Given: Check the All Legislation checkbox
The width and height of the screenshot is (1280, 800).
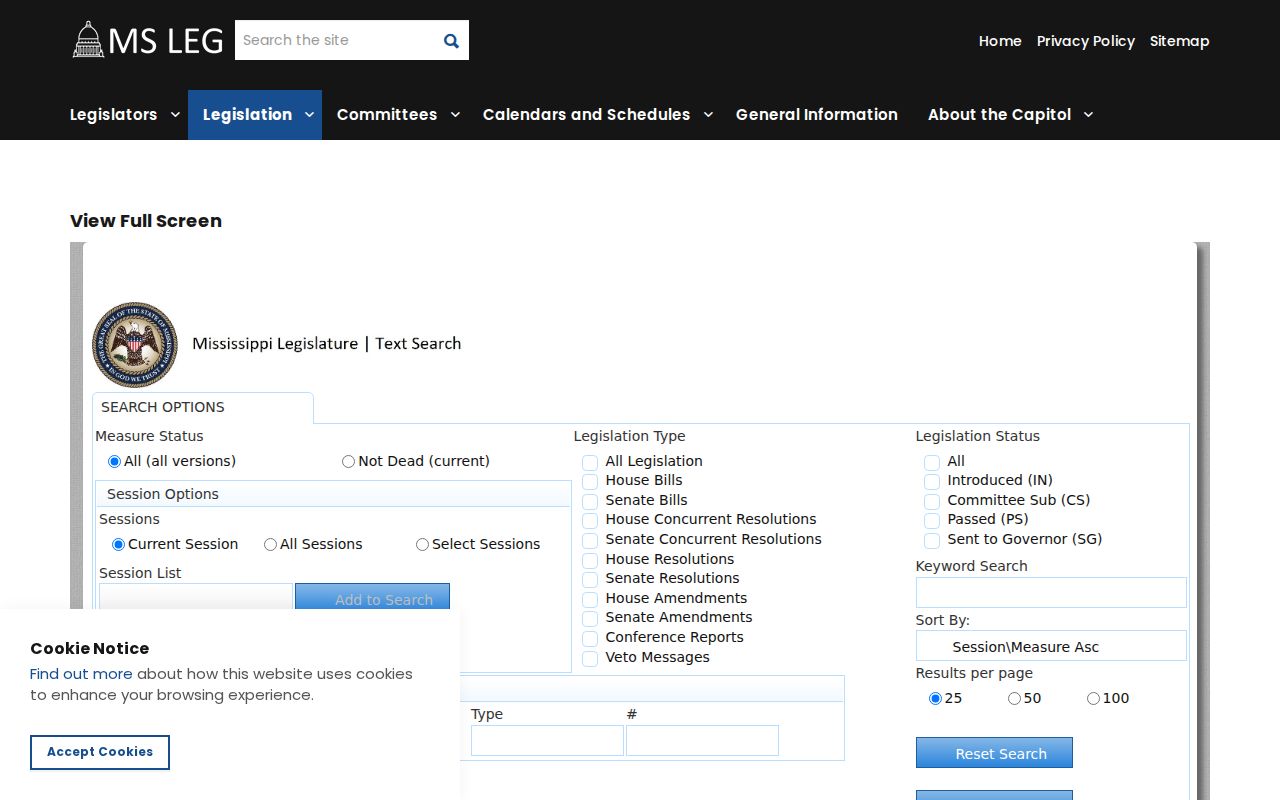Looking at the screenshot, I should coord(590,462).
